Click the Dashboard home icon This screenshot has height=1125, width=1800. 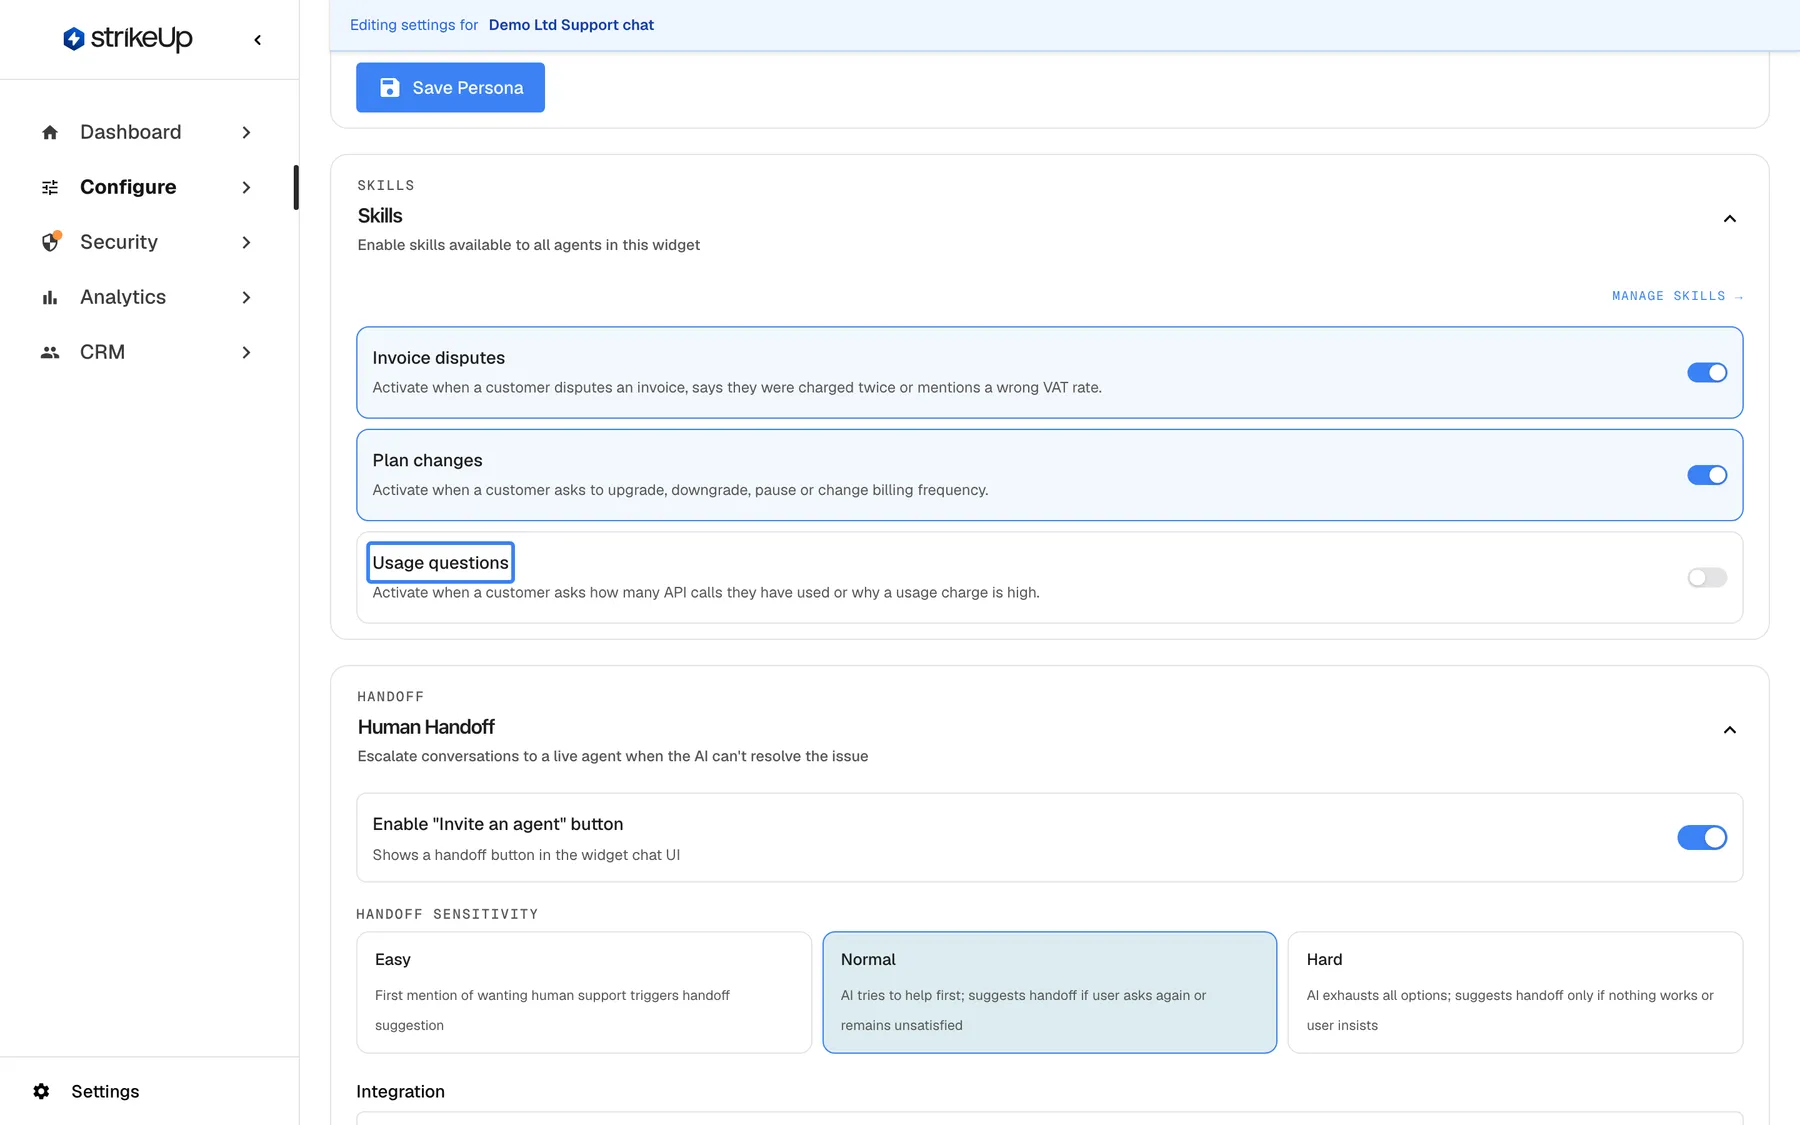(50, 132)
